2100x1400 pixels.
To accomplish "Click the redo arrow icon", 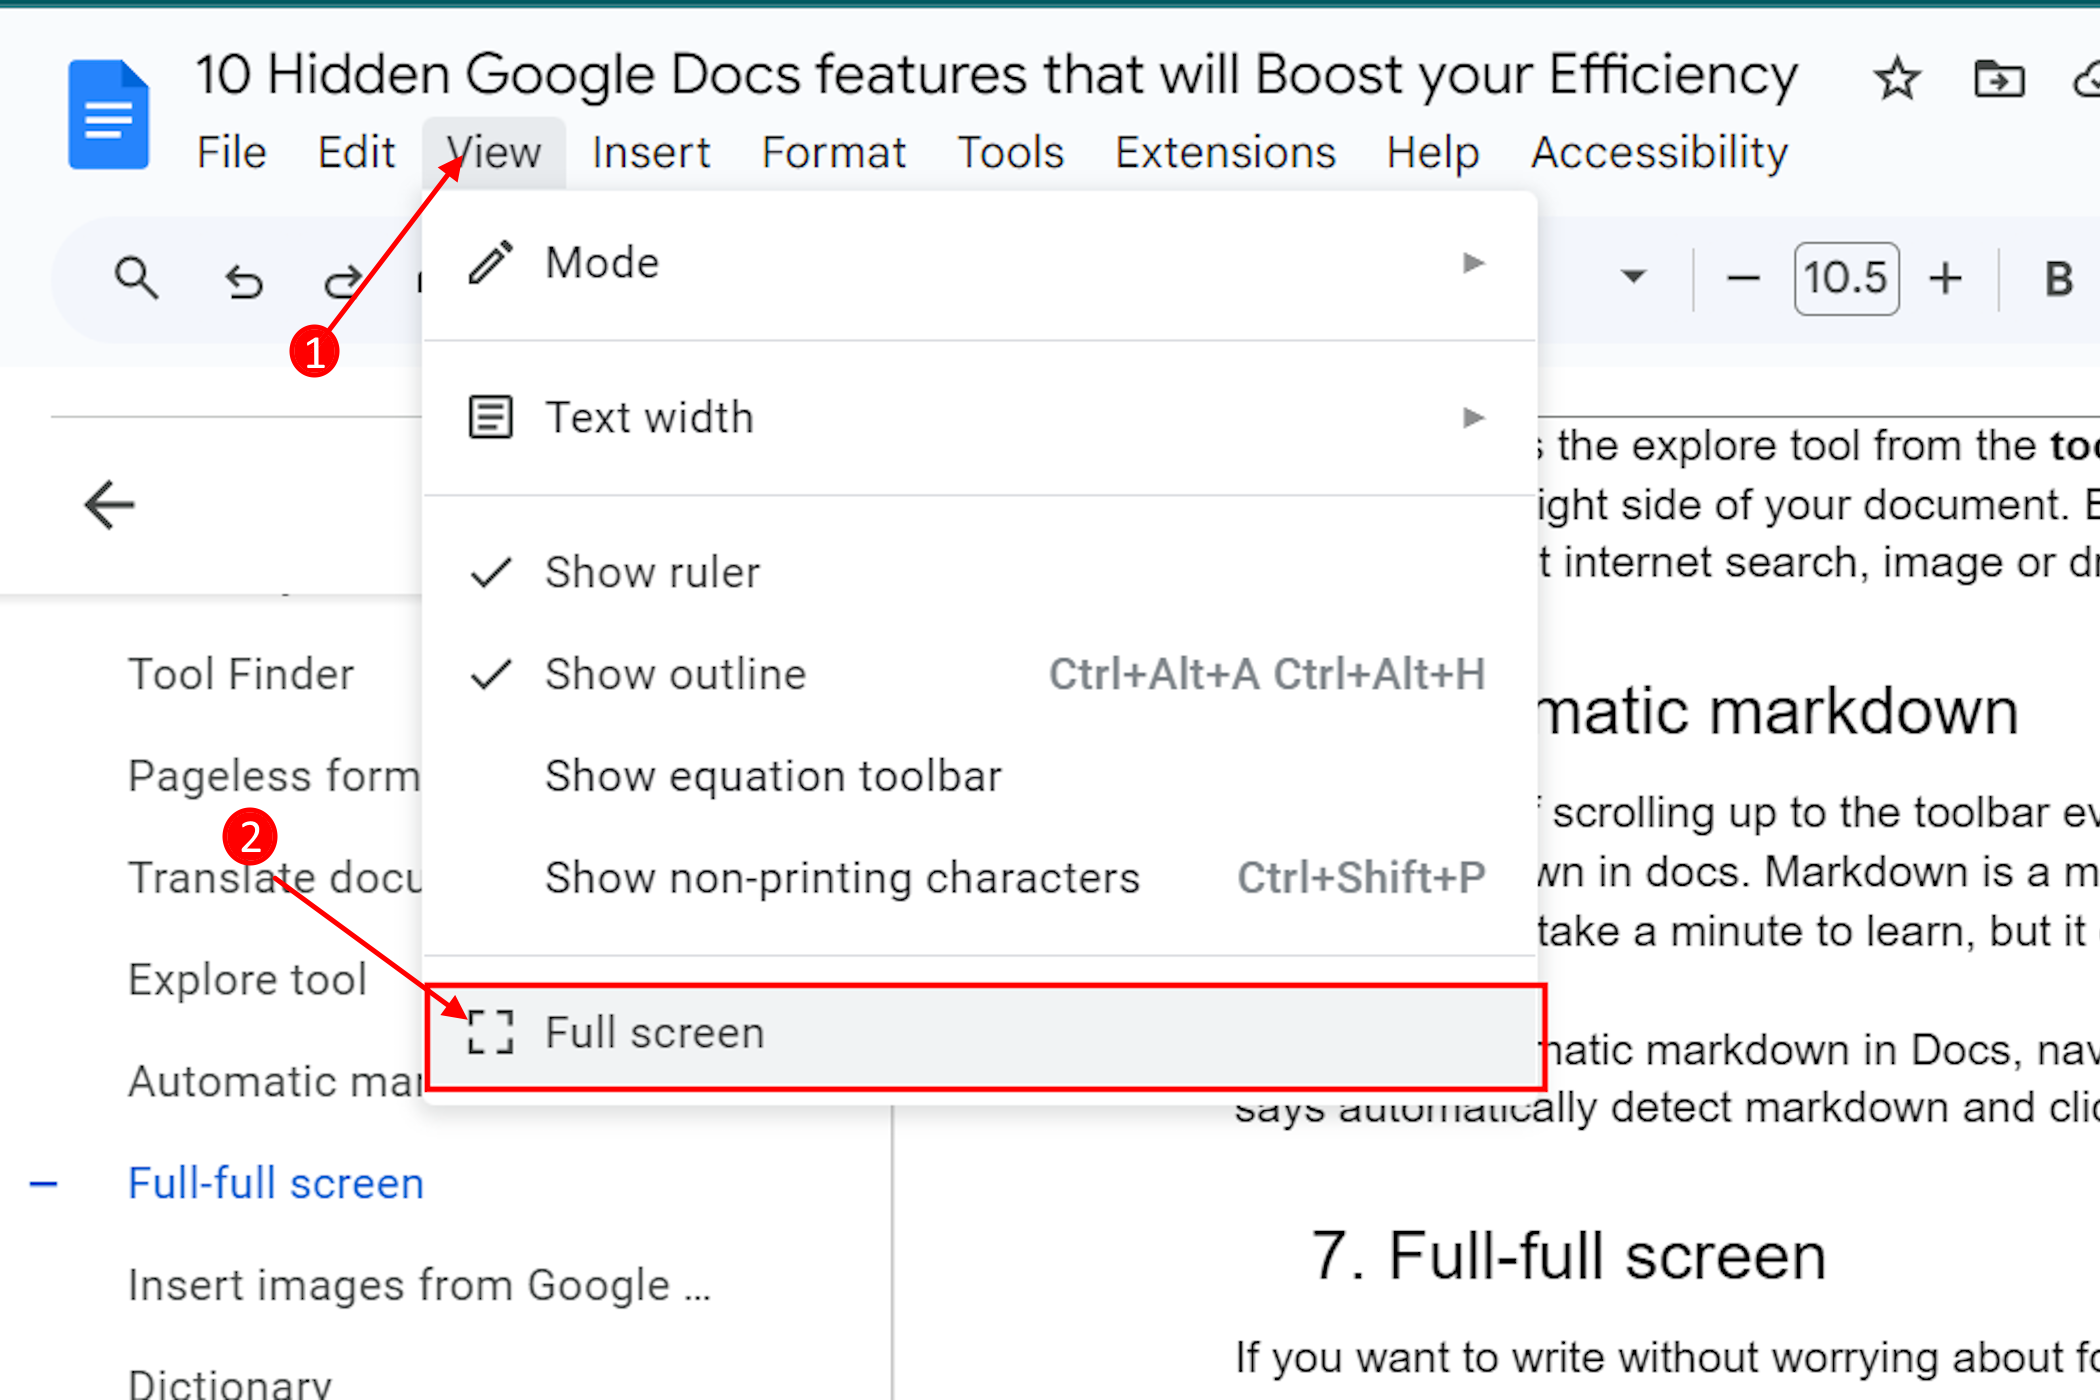I will [343, 281].
